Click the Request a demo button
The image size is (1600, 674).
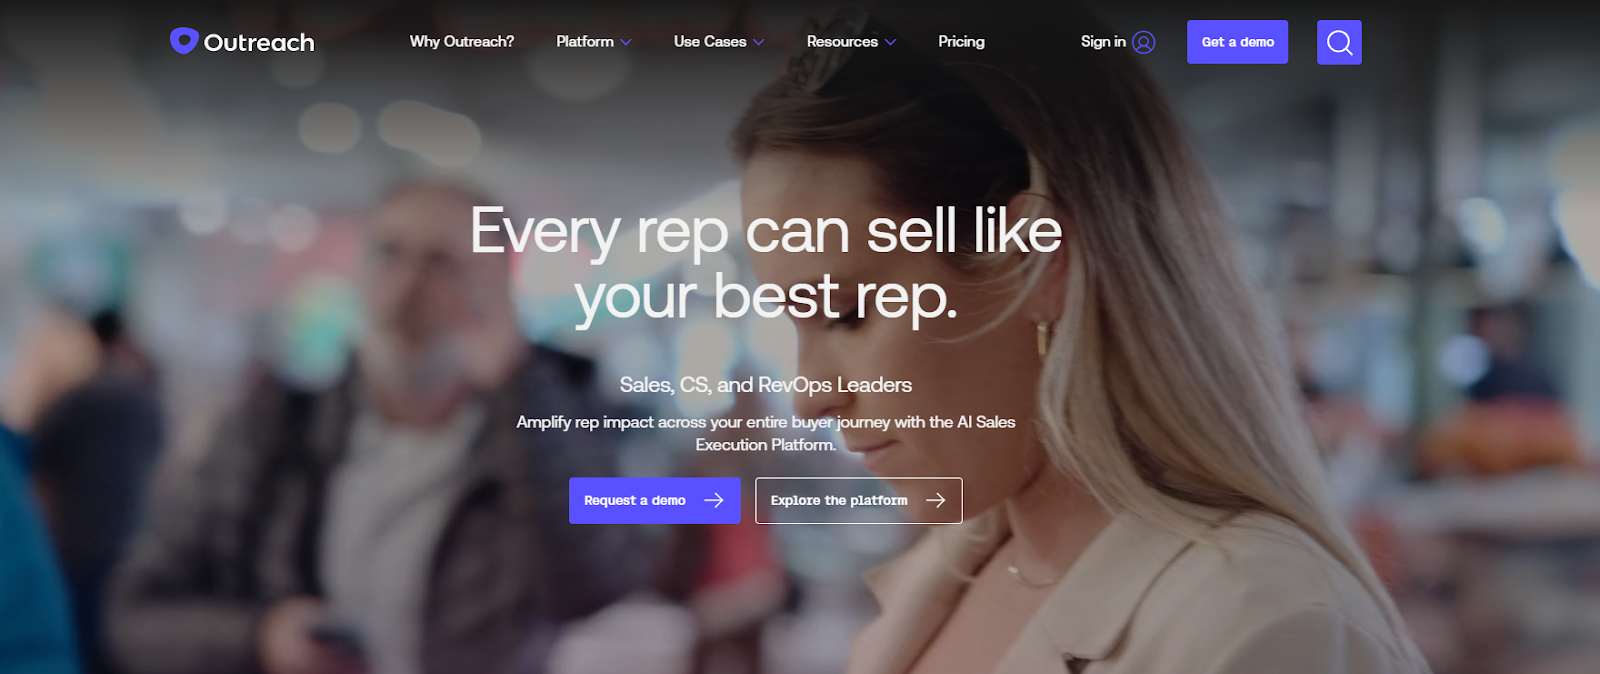click(655, 500)
